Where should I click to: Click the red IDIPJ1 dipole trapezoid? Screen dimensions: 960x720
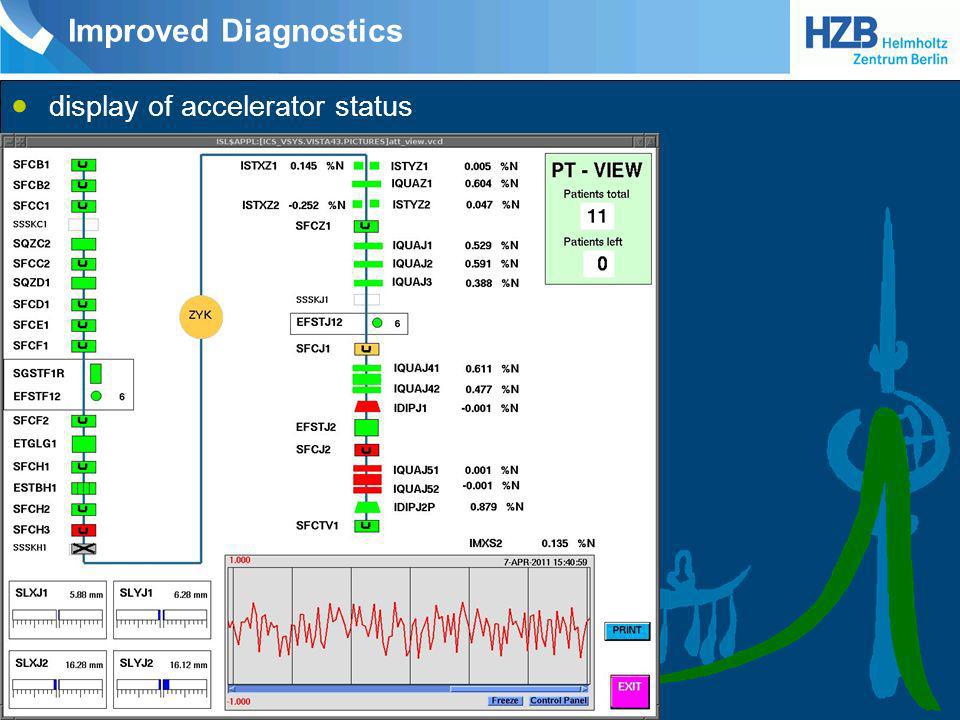point(367,407)
